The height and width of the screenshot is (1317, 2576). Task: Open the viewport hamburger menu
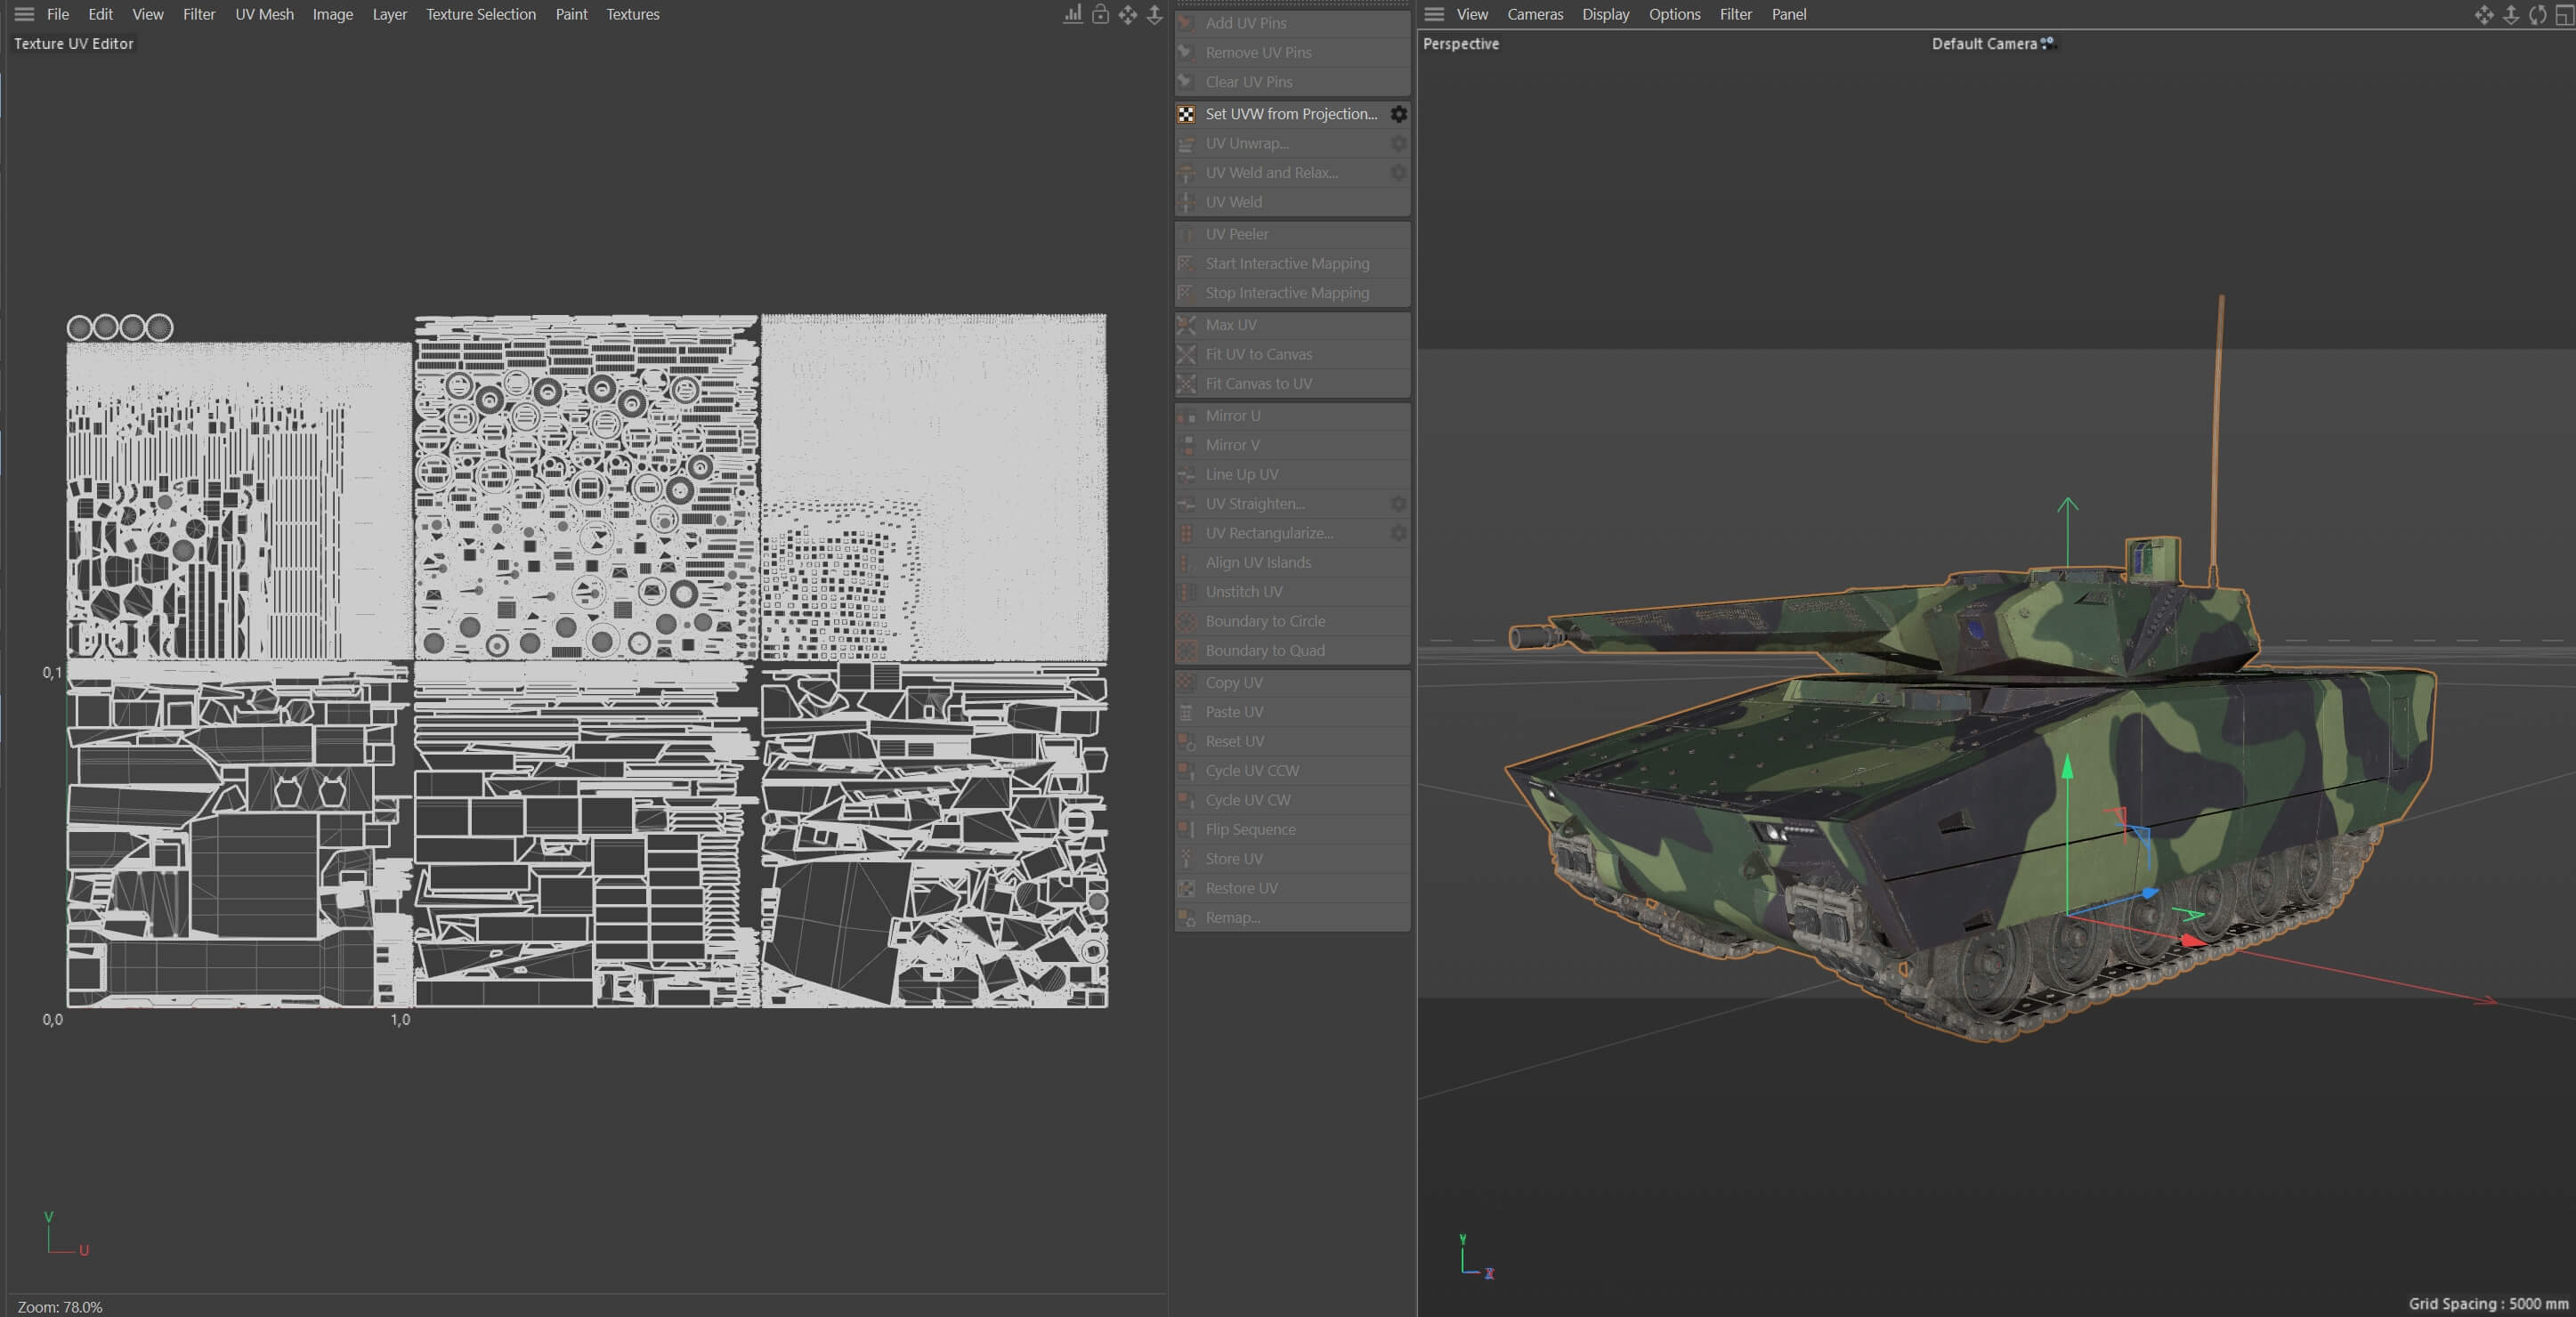pos(1434,14)
